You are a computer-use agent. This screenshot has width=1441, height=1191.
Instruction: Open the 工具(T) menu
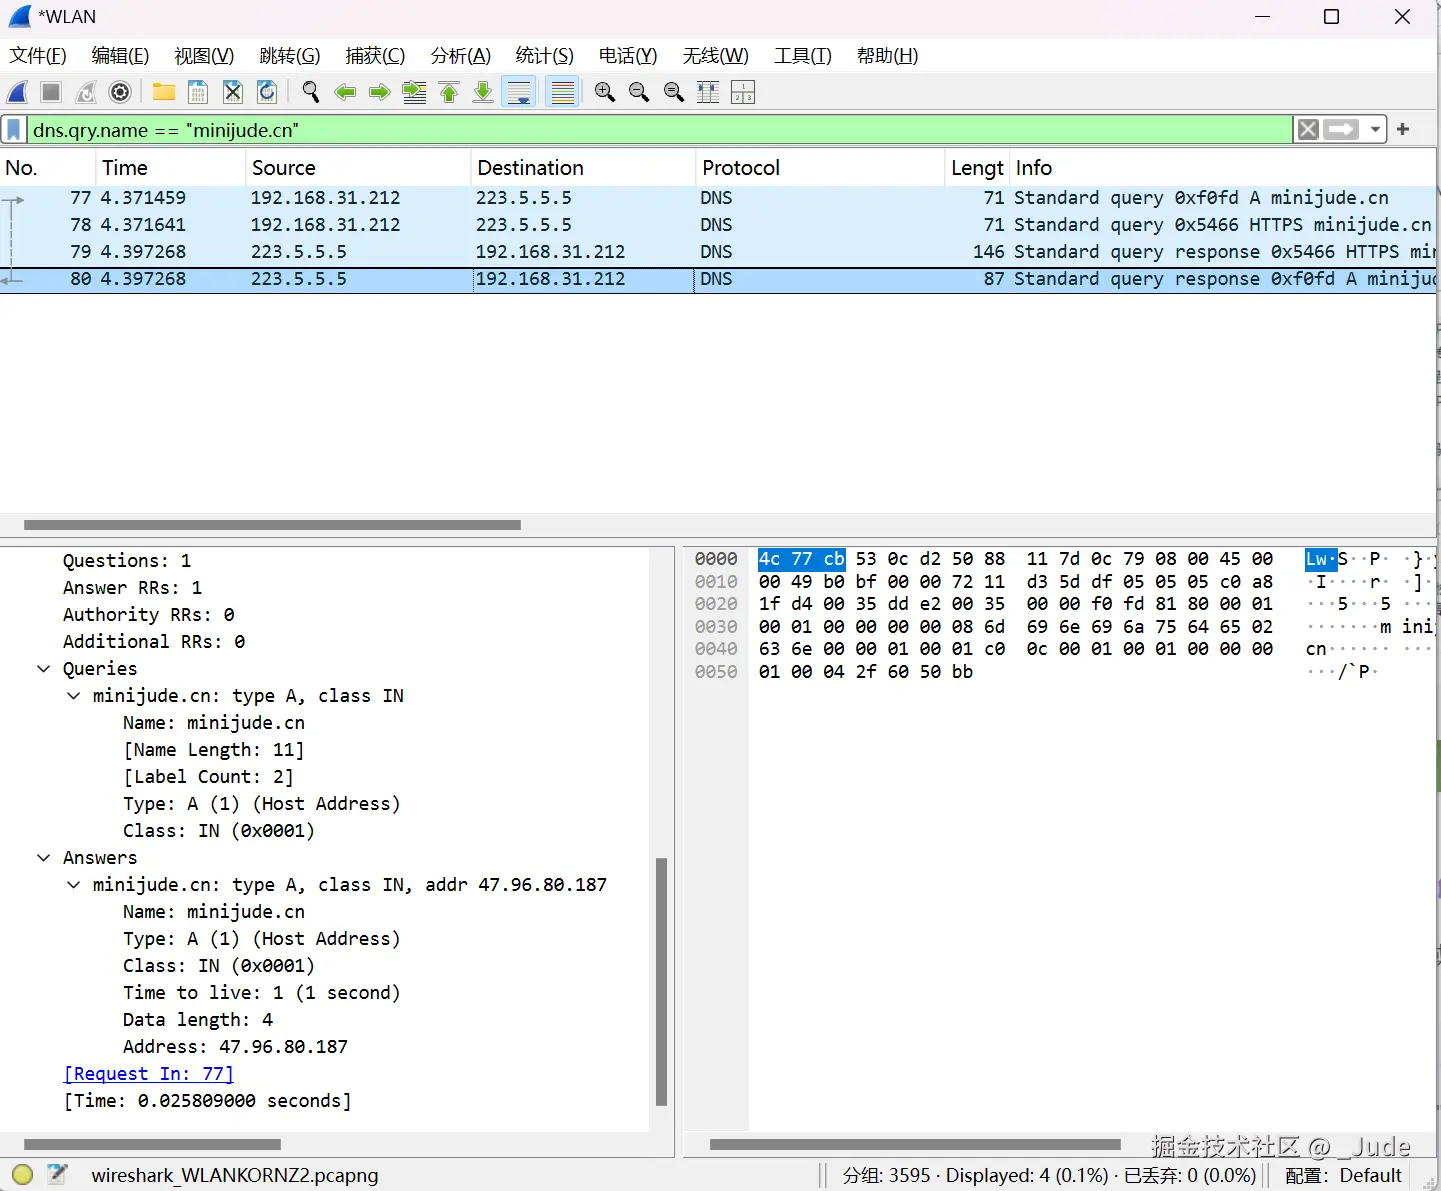point(803,56)
